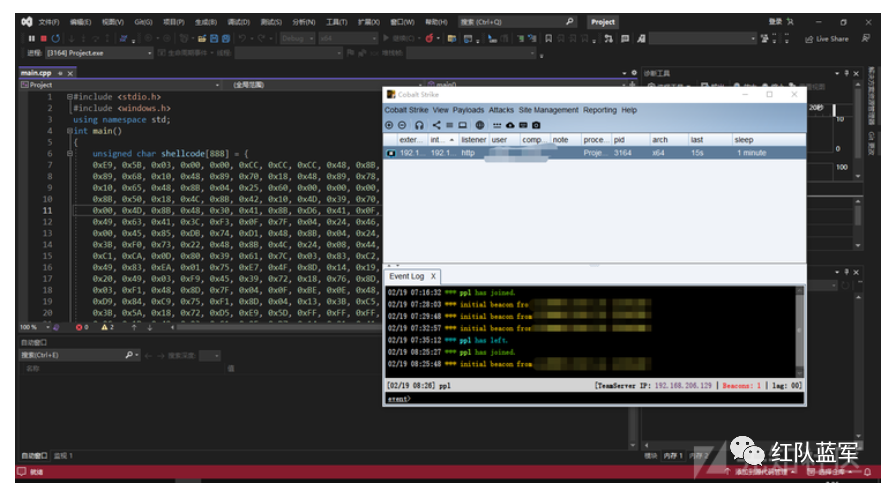Collapse the int main() block at line 4
888x492 pixels.
point(70,131)
